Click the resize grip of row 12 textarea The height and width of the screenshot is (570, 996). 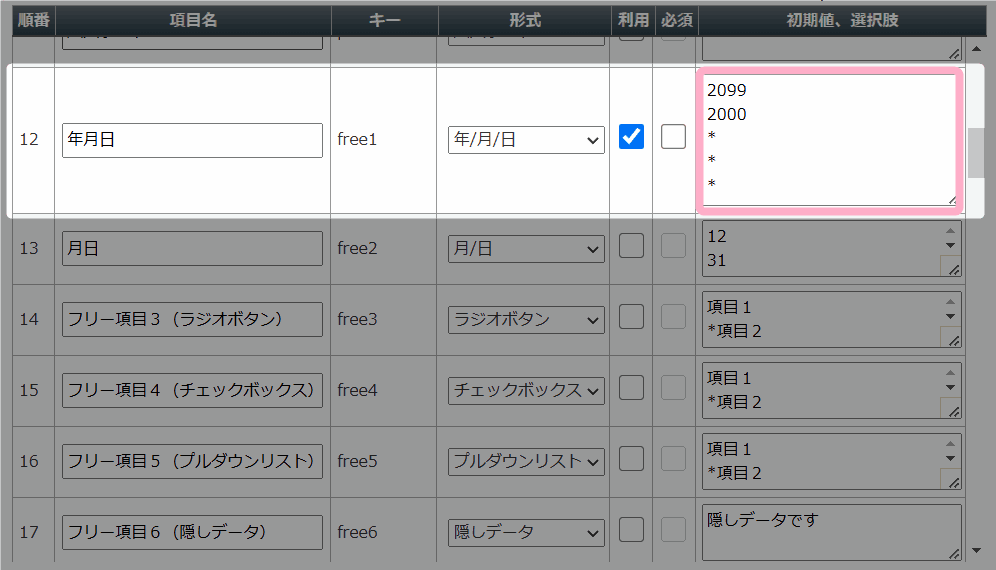tap(952, 201)
